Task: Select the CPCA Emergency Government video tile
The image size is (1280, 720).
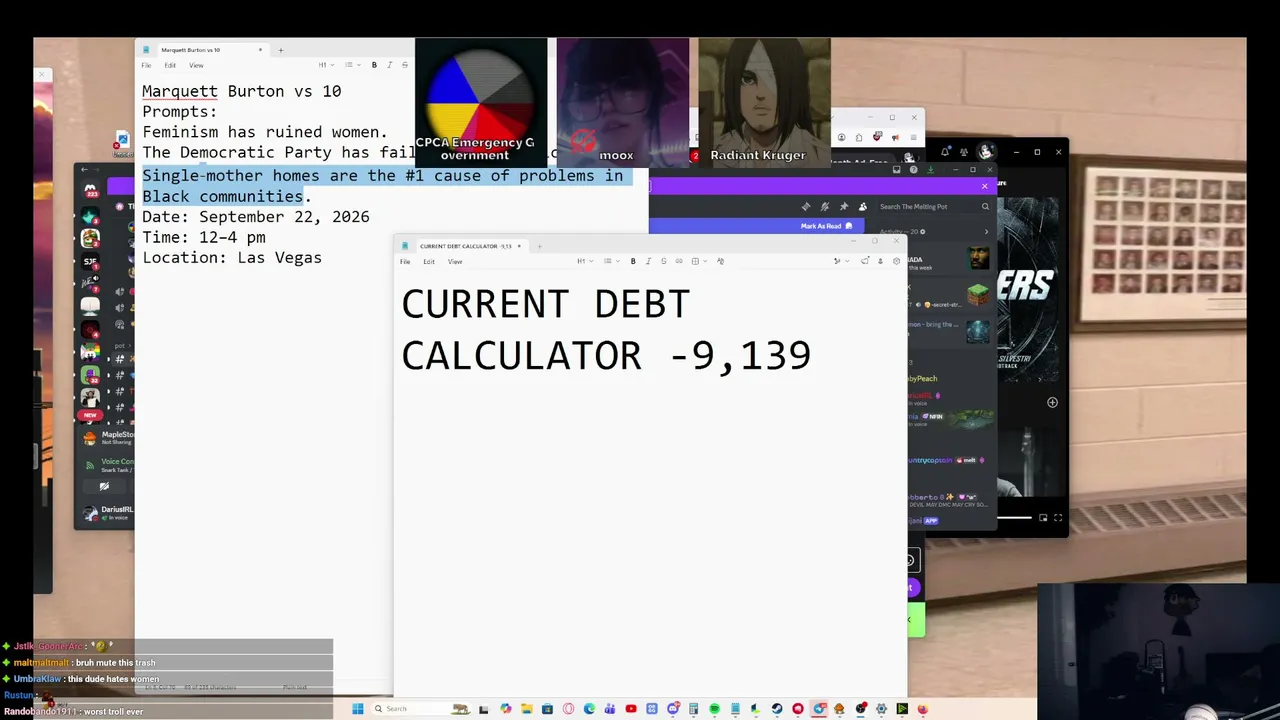Action: pos(481,102)
